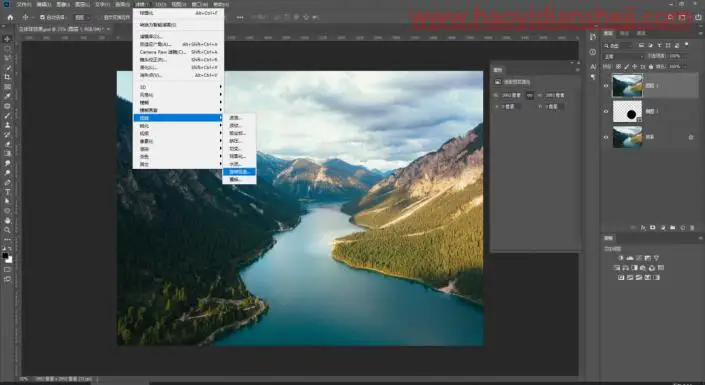The image size is (705, 385).
Task: Add a layer style with fx icon
Action: coord(643,228)
